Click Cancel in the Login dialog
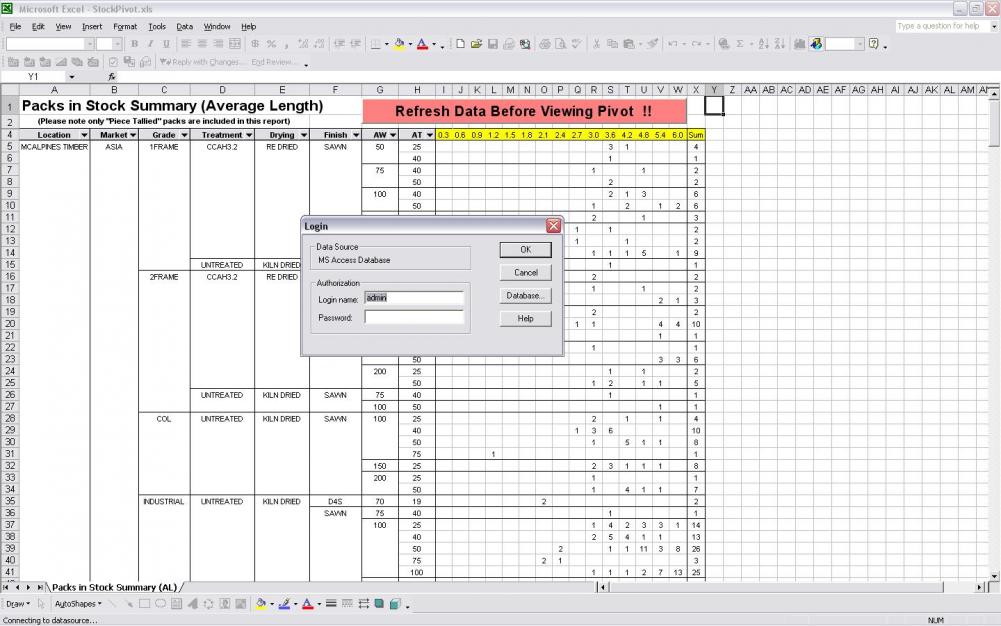Image resolution: width=1001 pixels, height=626 pixels. [x=525, y=272]
